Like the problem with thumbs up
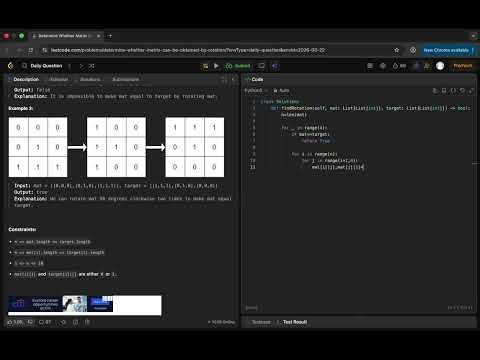 click(x=15, y=322)
